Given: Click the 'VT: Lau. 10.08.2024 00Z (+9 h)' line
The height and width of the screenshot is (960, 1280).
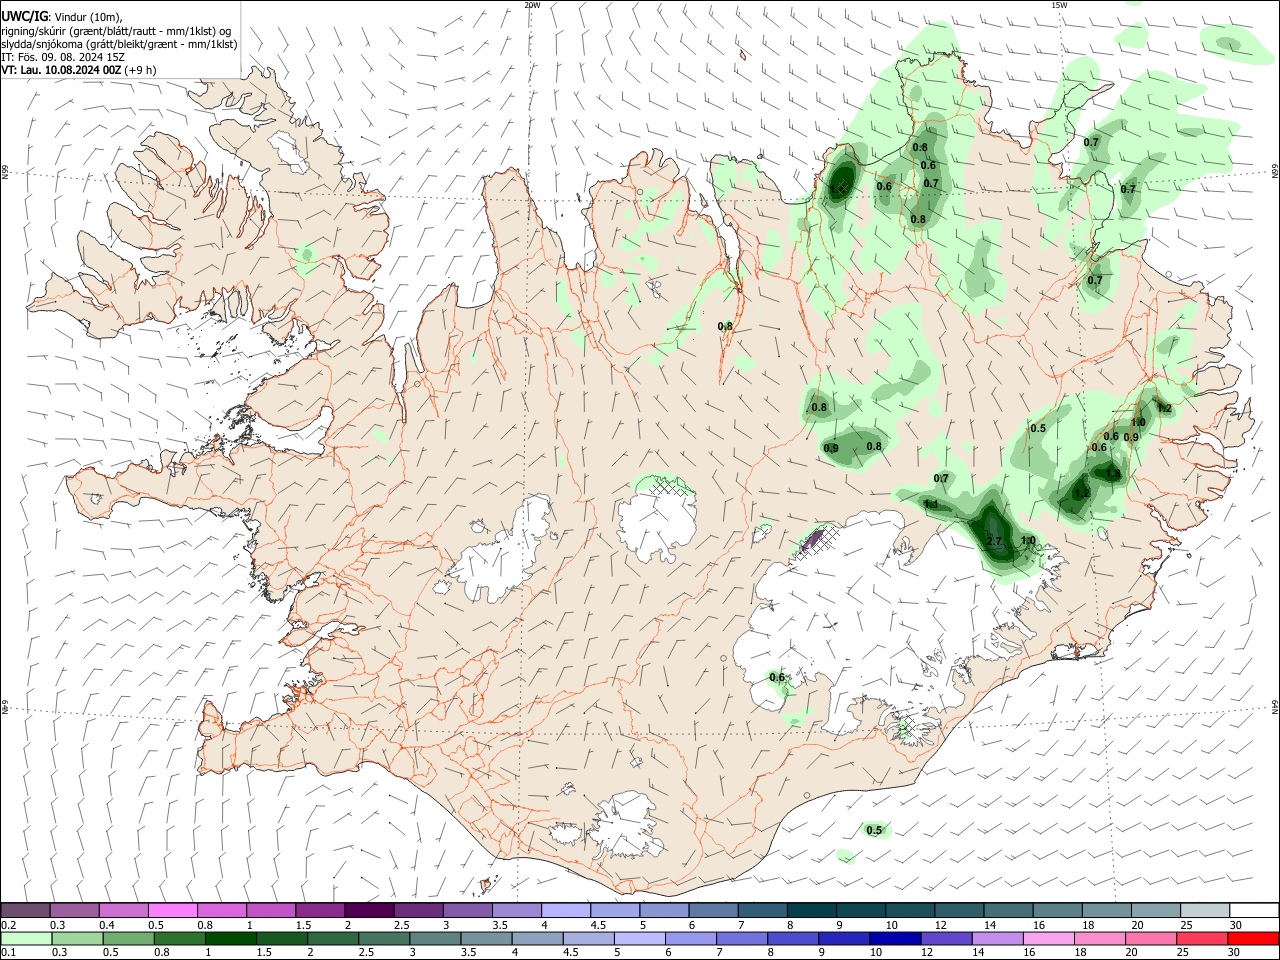Looking at the screenshot, I should (x=78, y=70).
